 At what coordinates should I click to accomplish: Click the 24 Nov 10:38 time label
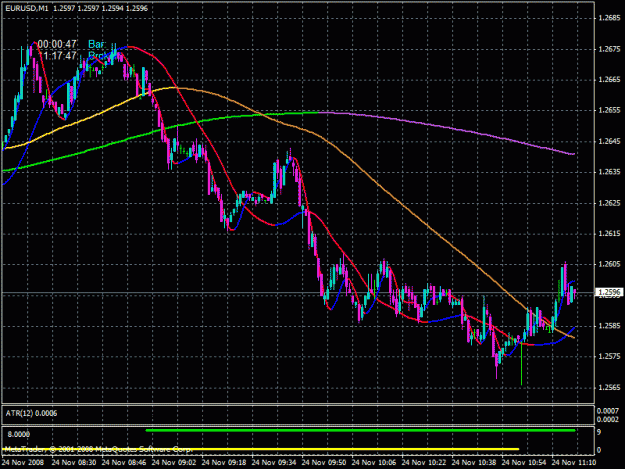point(474,463)
